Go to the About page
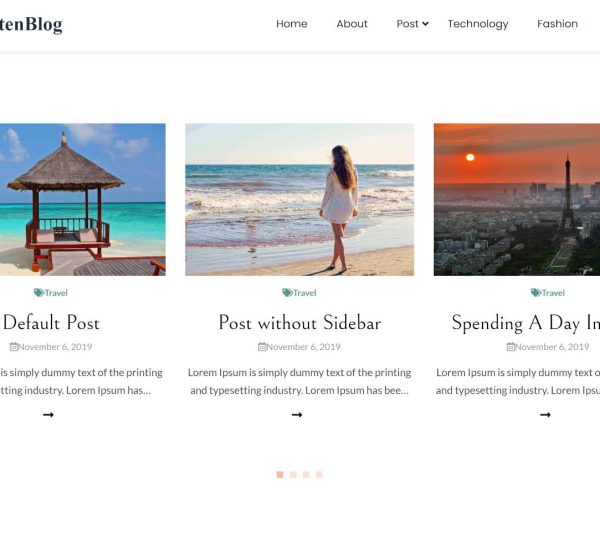This screenshot has height=540, width=600. pos(352,24)
